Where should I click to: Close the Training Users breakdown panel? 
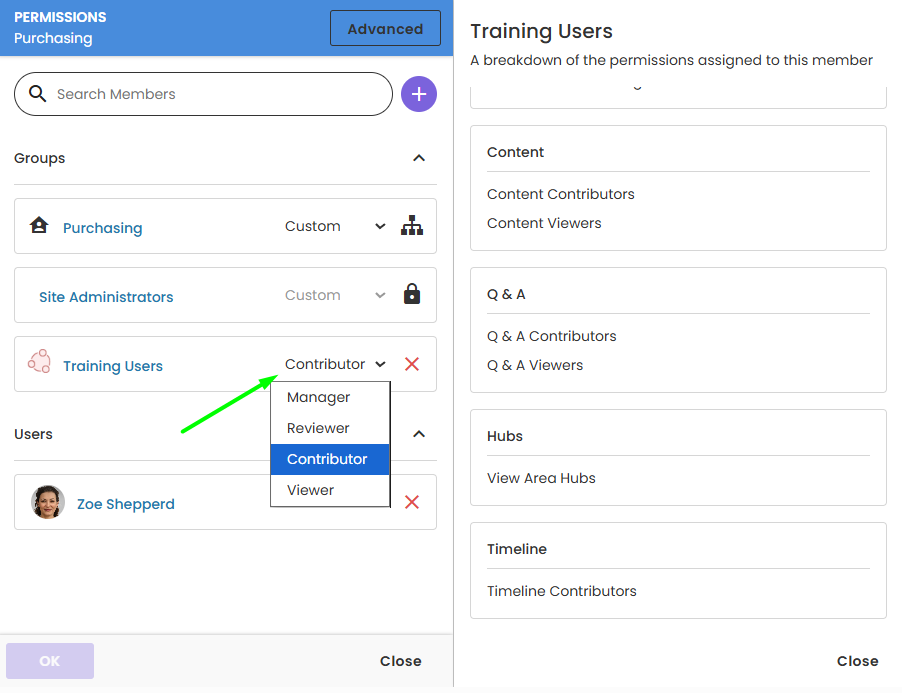click(x=857, y=661)
